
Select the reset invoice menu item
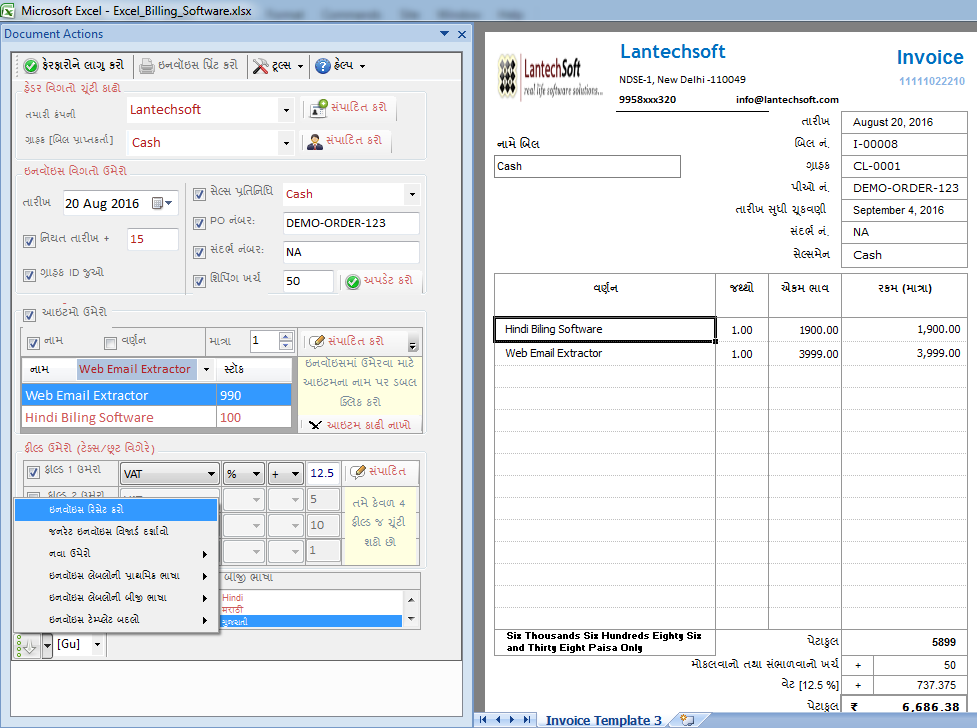tap(117, 509)
